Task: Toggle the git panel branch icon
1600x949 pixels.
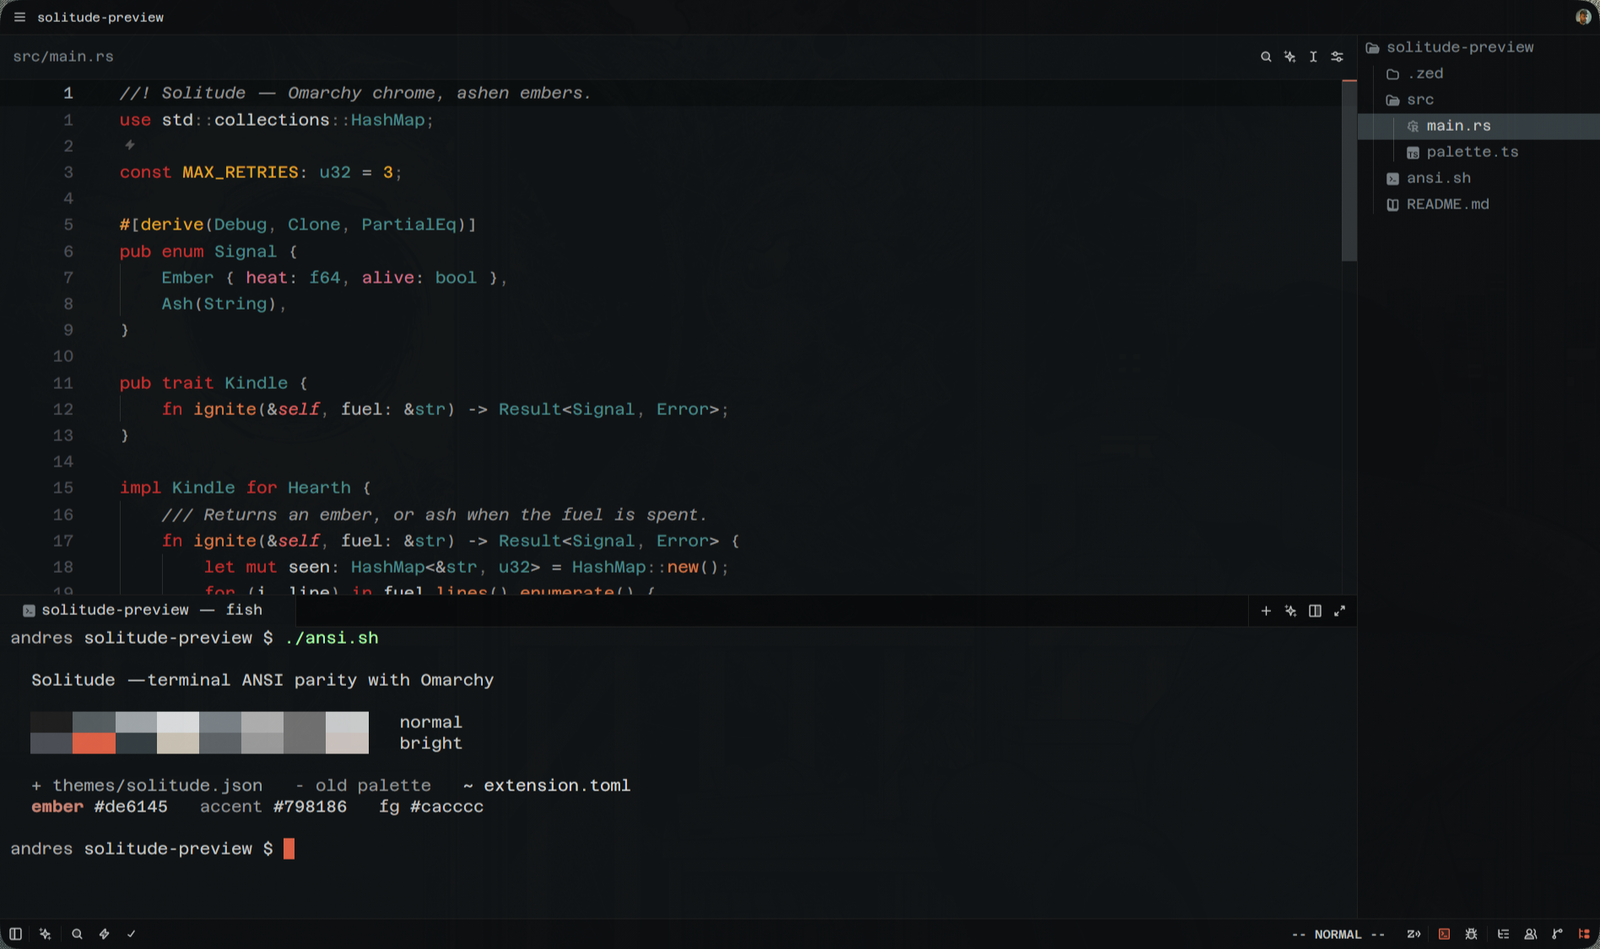Action: coord(1557,934)
